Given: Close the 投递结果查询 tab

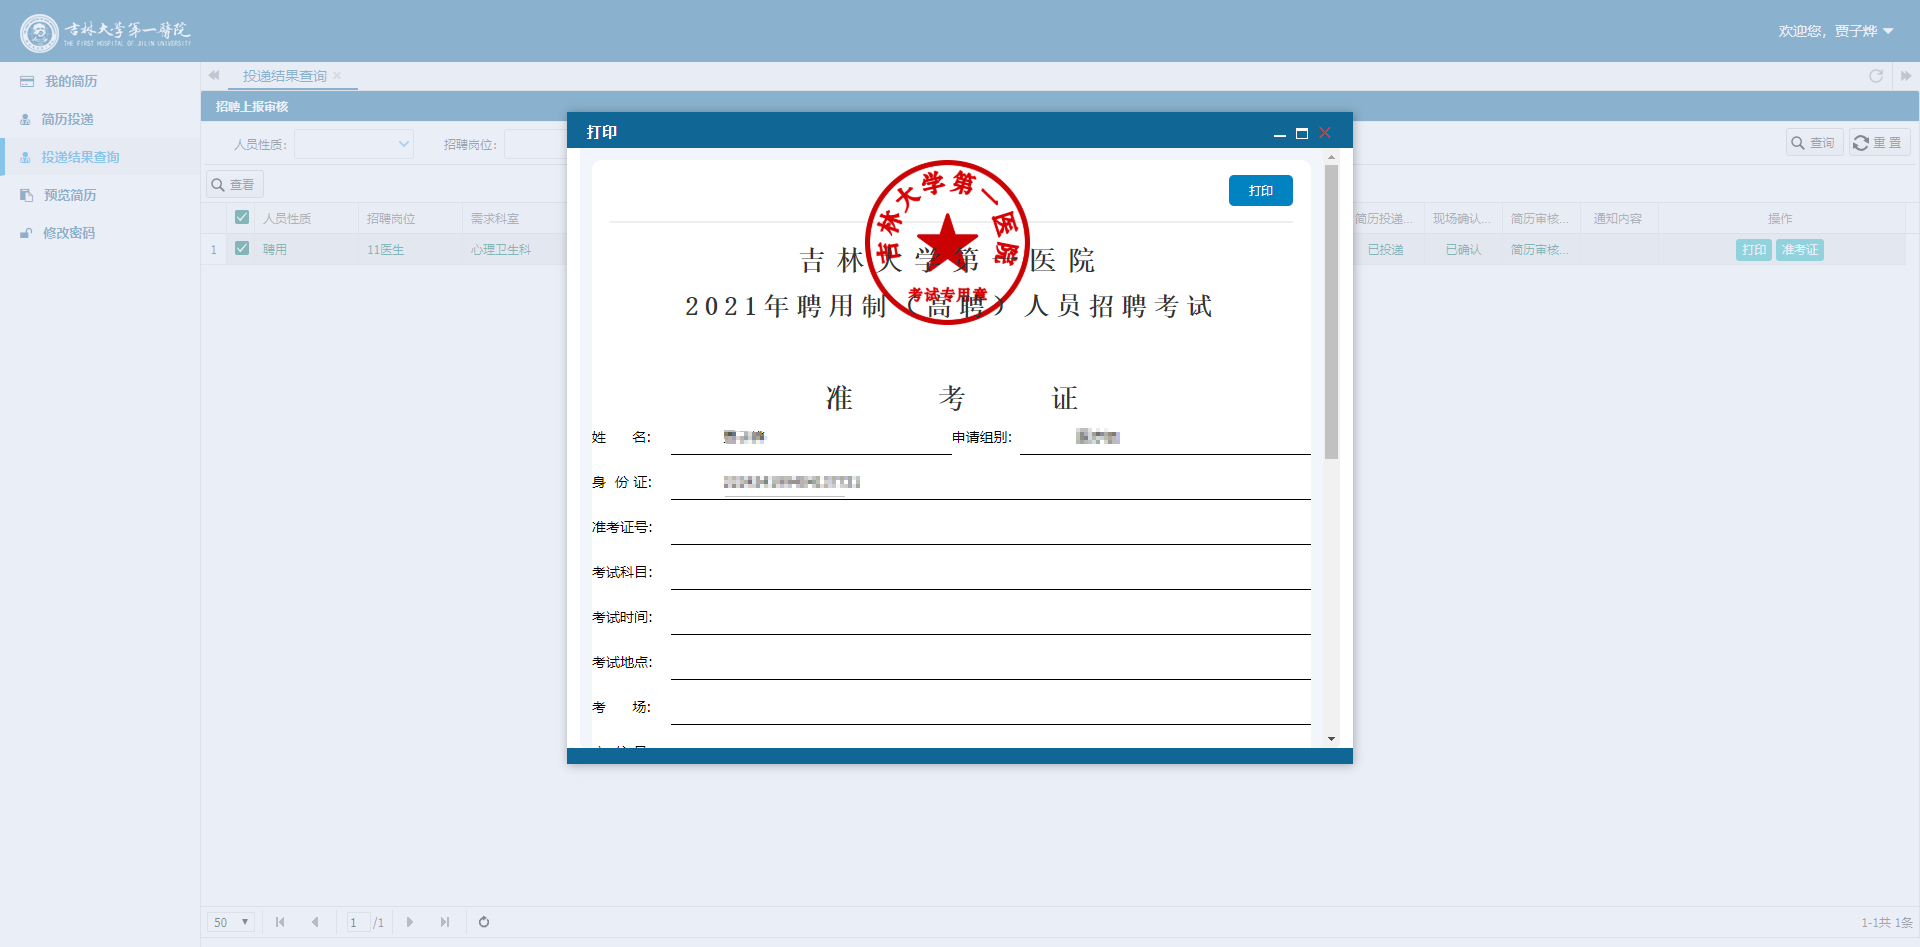Looking at the screenshot, I should point(337,76).
